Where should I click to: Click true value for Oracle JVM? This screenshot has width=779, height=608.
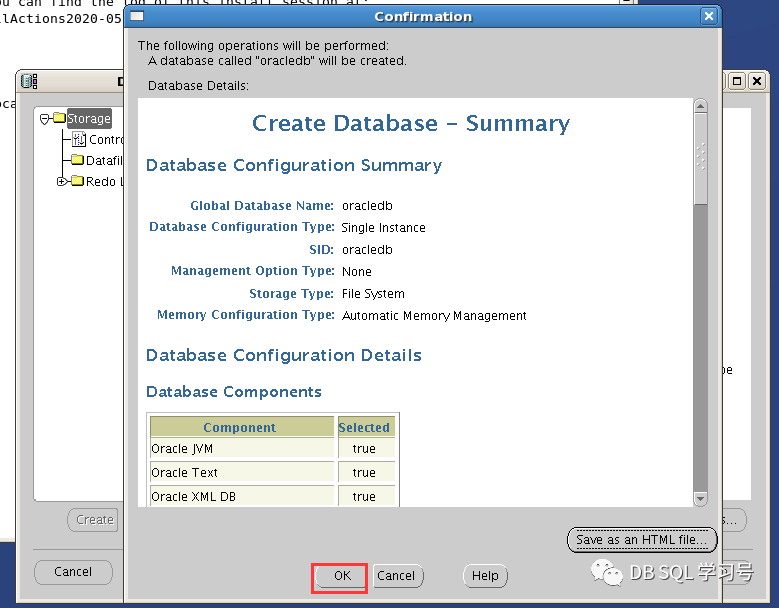364,449
